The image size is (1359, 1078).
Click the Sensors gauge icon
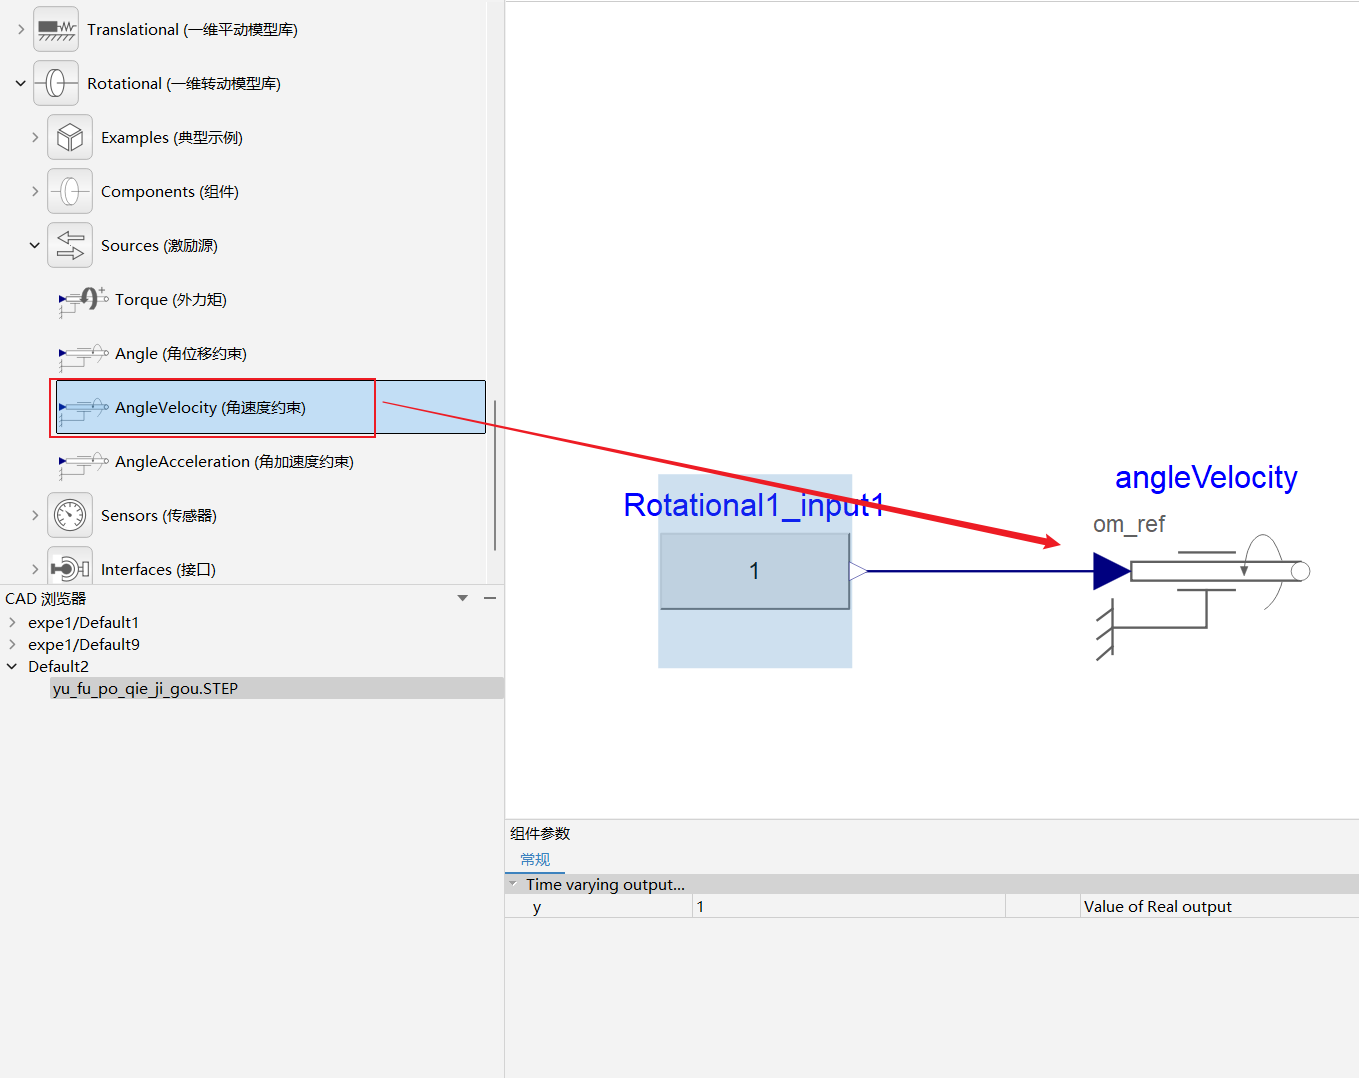(x=70, y=515)
